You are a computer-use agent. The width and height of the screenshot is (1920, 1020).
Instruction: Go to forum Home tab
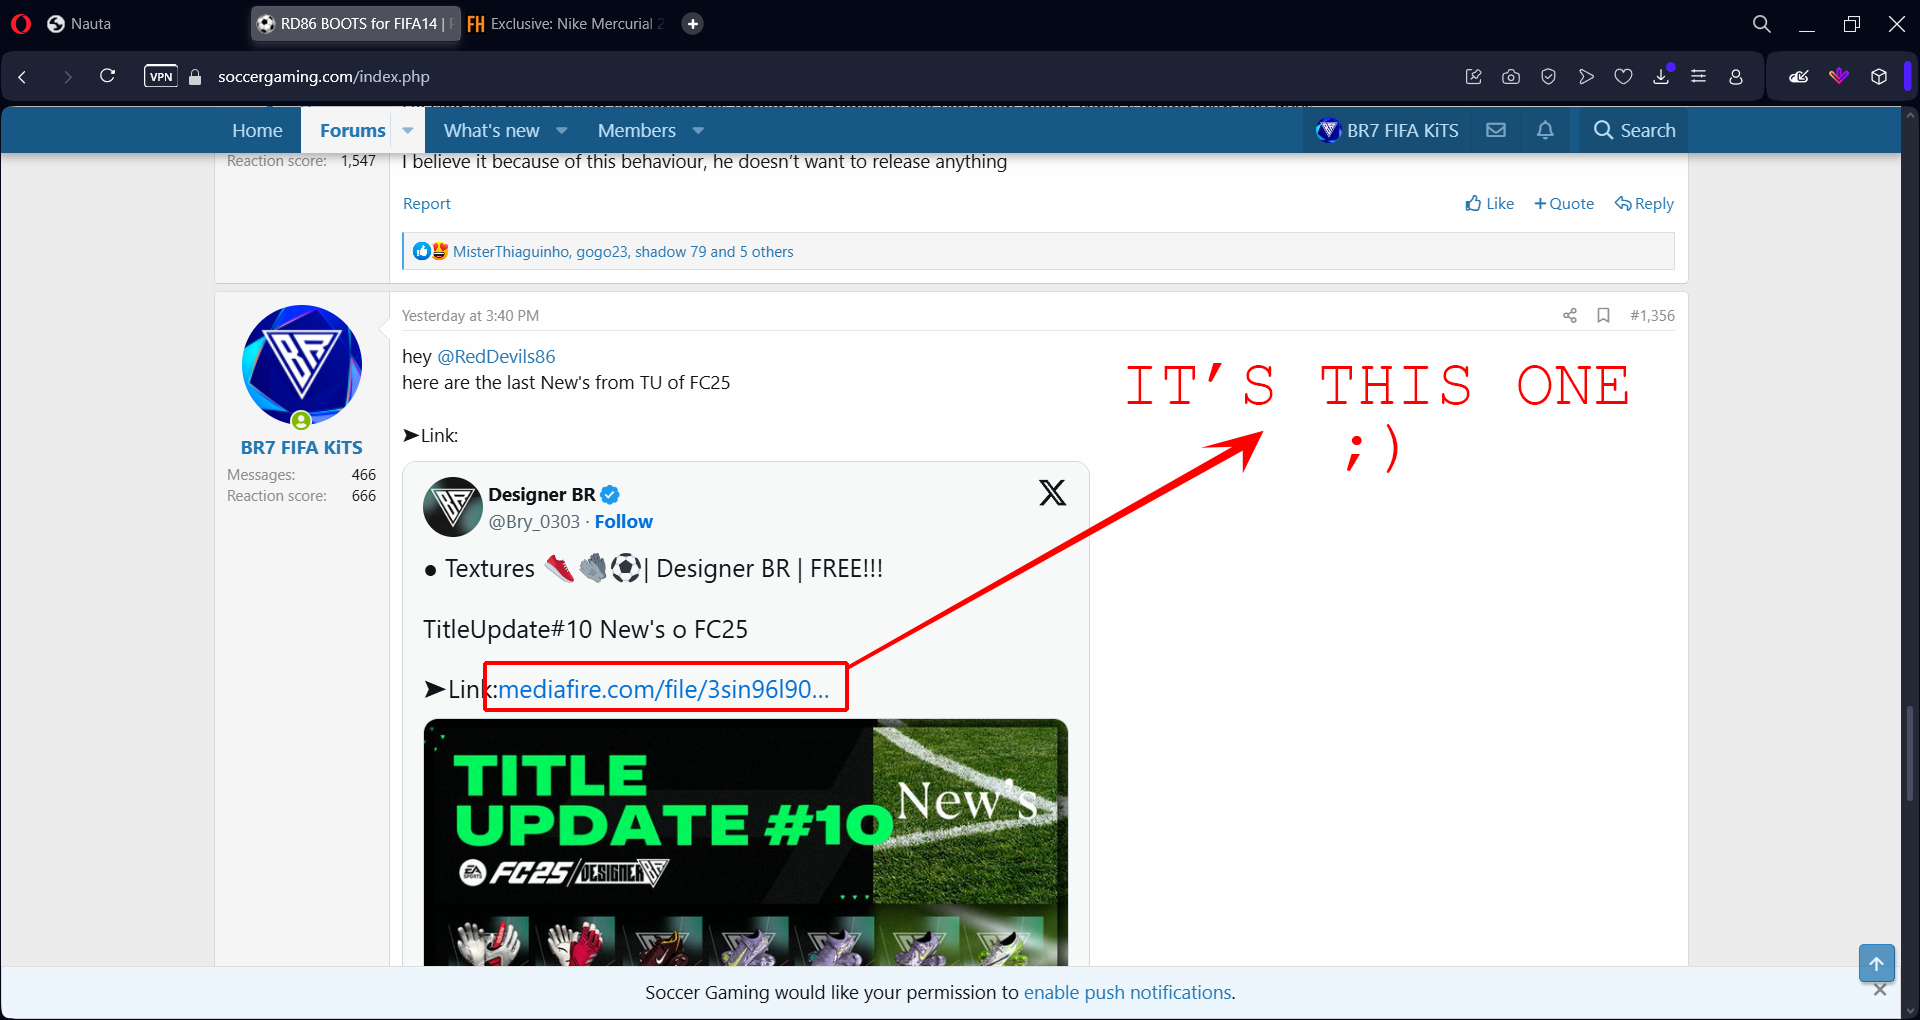click(257, 130)
